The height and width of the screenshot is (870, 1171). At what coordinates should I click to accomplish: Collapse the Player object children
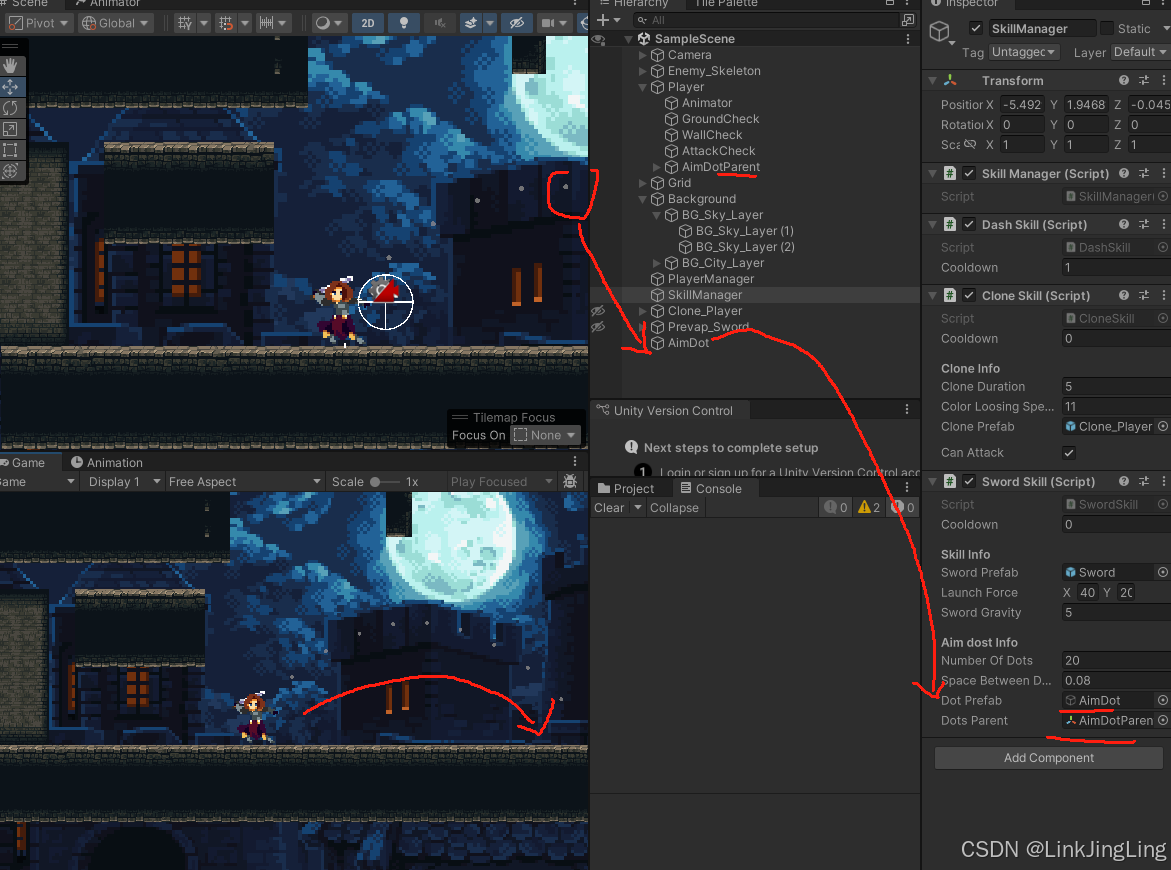click(x=643, y=87)
